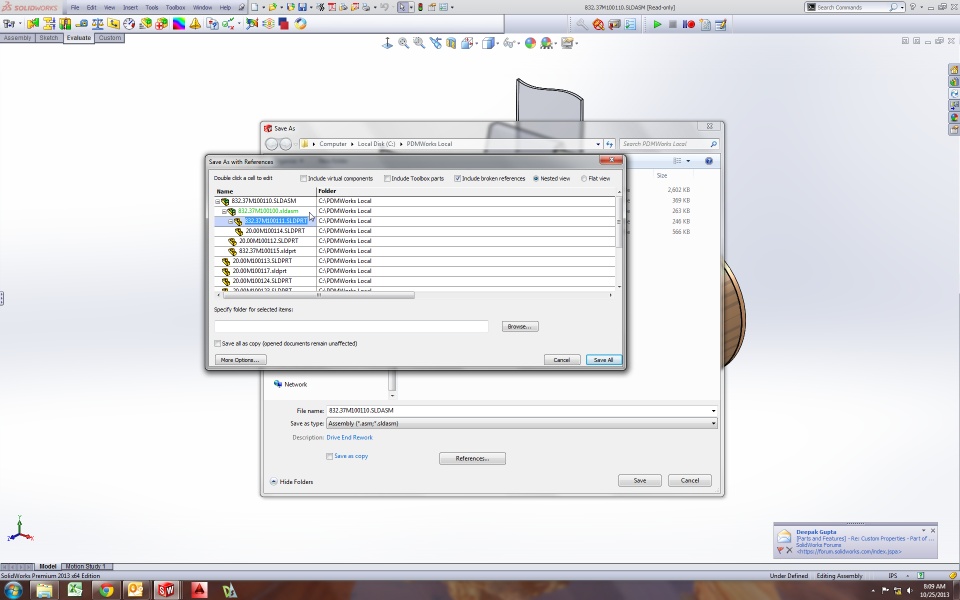Open the Tools menu
This screenshot has height=600, width=960.
tap(152, 7)
